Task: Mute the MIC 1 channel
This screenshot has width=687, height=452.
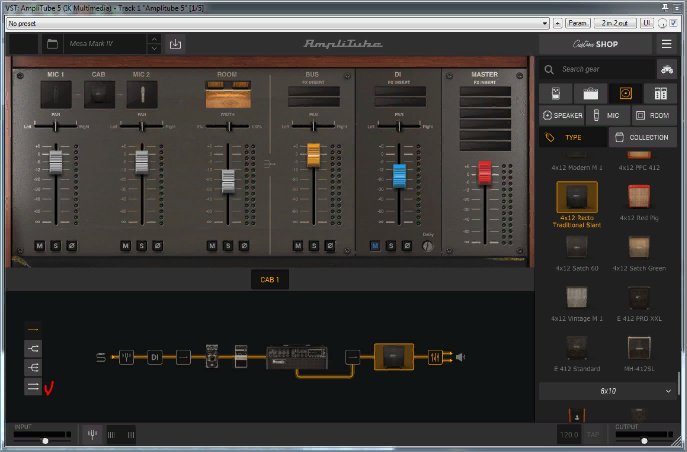Action: coord(39,246)
